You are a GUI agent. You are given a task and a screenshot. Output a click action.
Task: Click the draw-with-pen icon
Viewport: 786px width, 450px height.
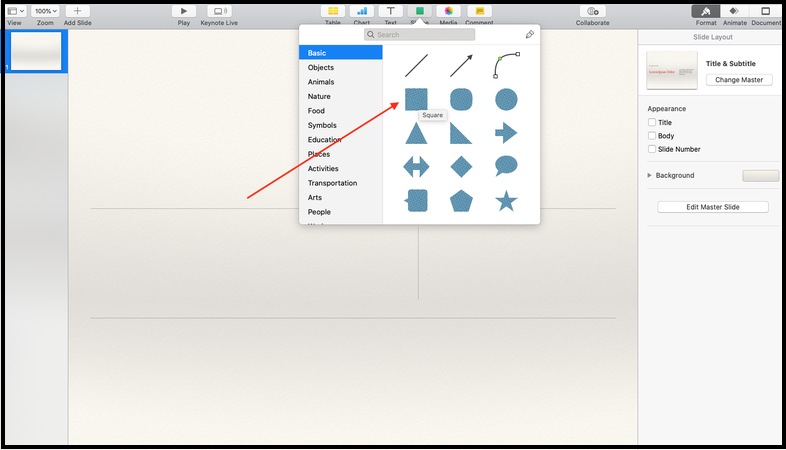tap(529, 35)
